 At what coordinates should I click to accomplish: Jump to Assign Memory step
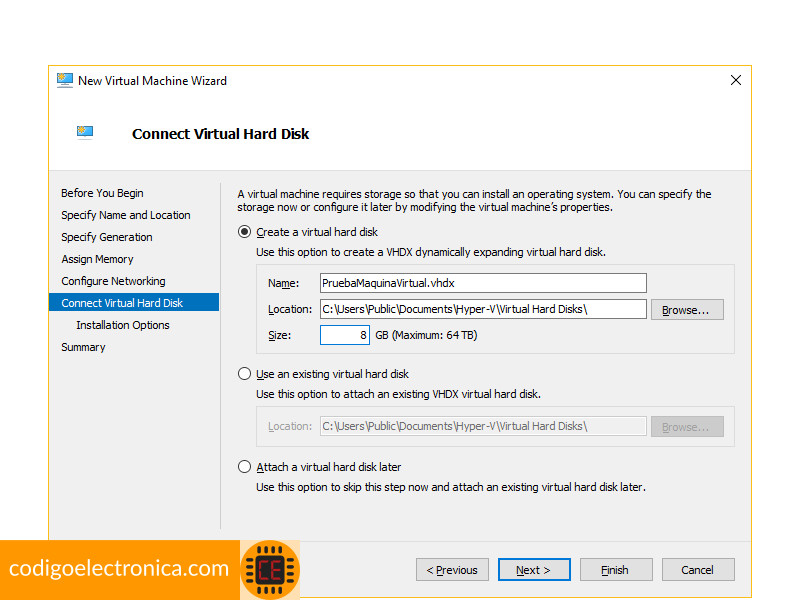point(97,259)
